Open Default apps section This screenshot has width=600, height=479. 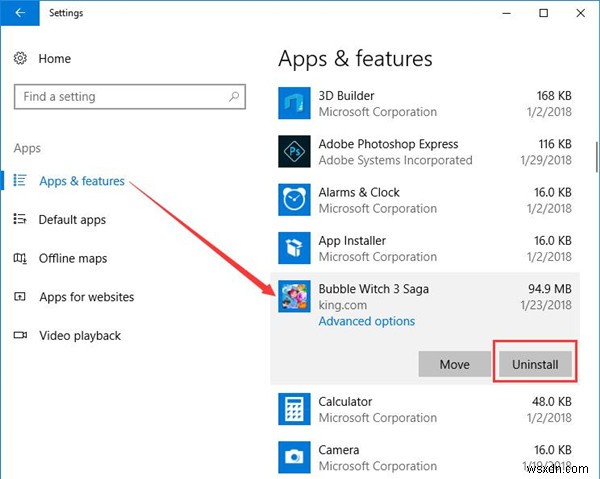[x=72, y=220]
